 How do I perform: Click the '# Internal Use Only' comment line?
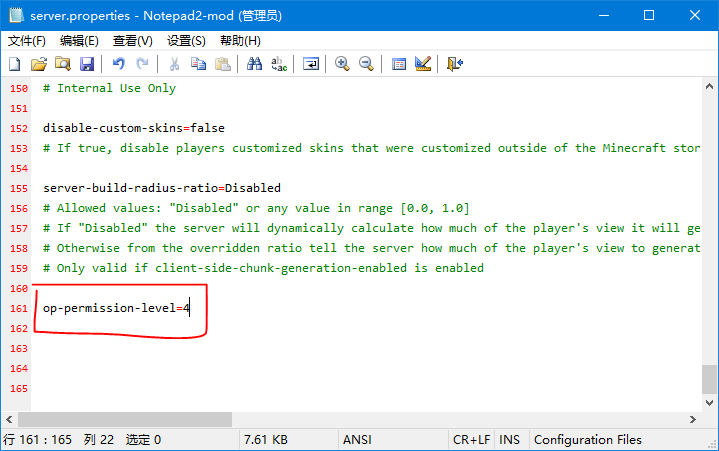[x=109, y=88]
